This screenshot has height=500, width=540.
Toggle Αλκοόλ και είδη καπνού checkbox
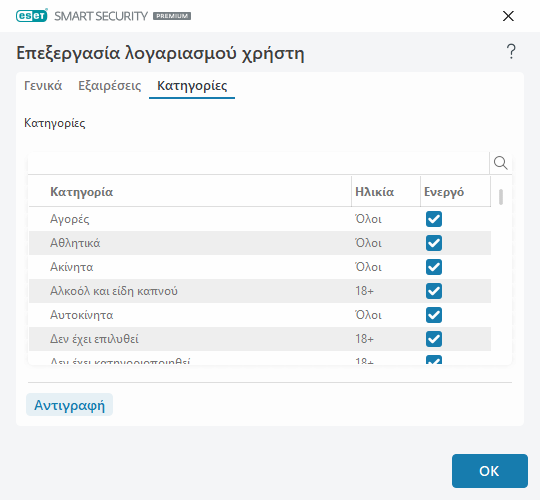(x=434, y=291)
